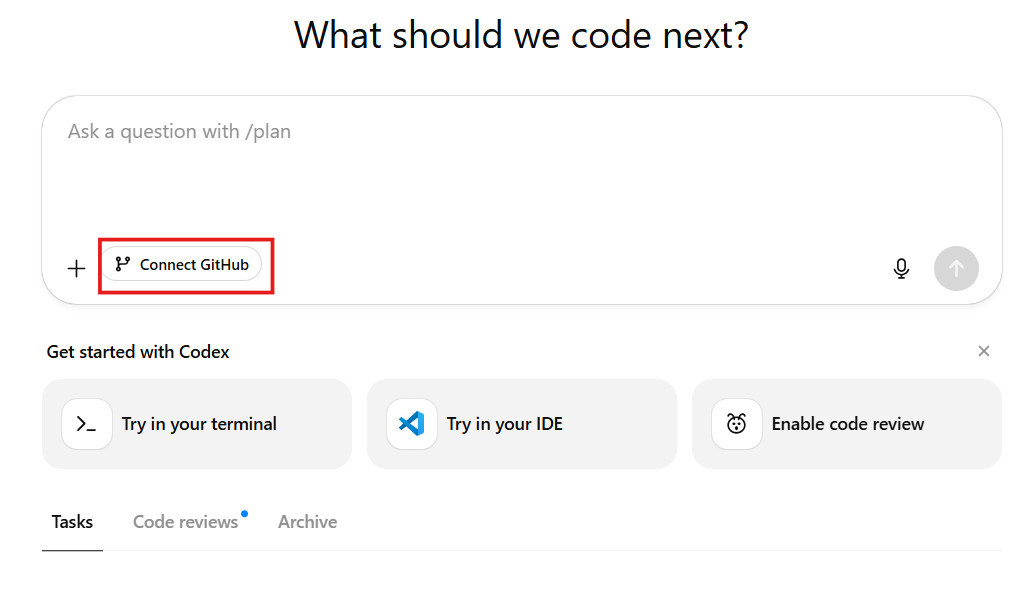This screenshot has height=597, width=1030.
Task: Click the terminal prompt icon
Action: tap(87, 424)
